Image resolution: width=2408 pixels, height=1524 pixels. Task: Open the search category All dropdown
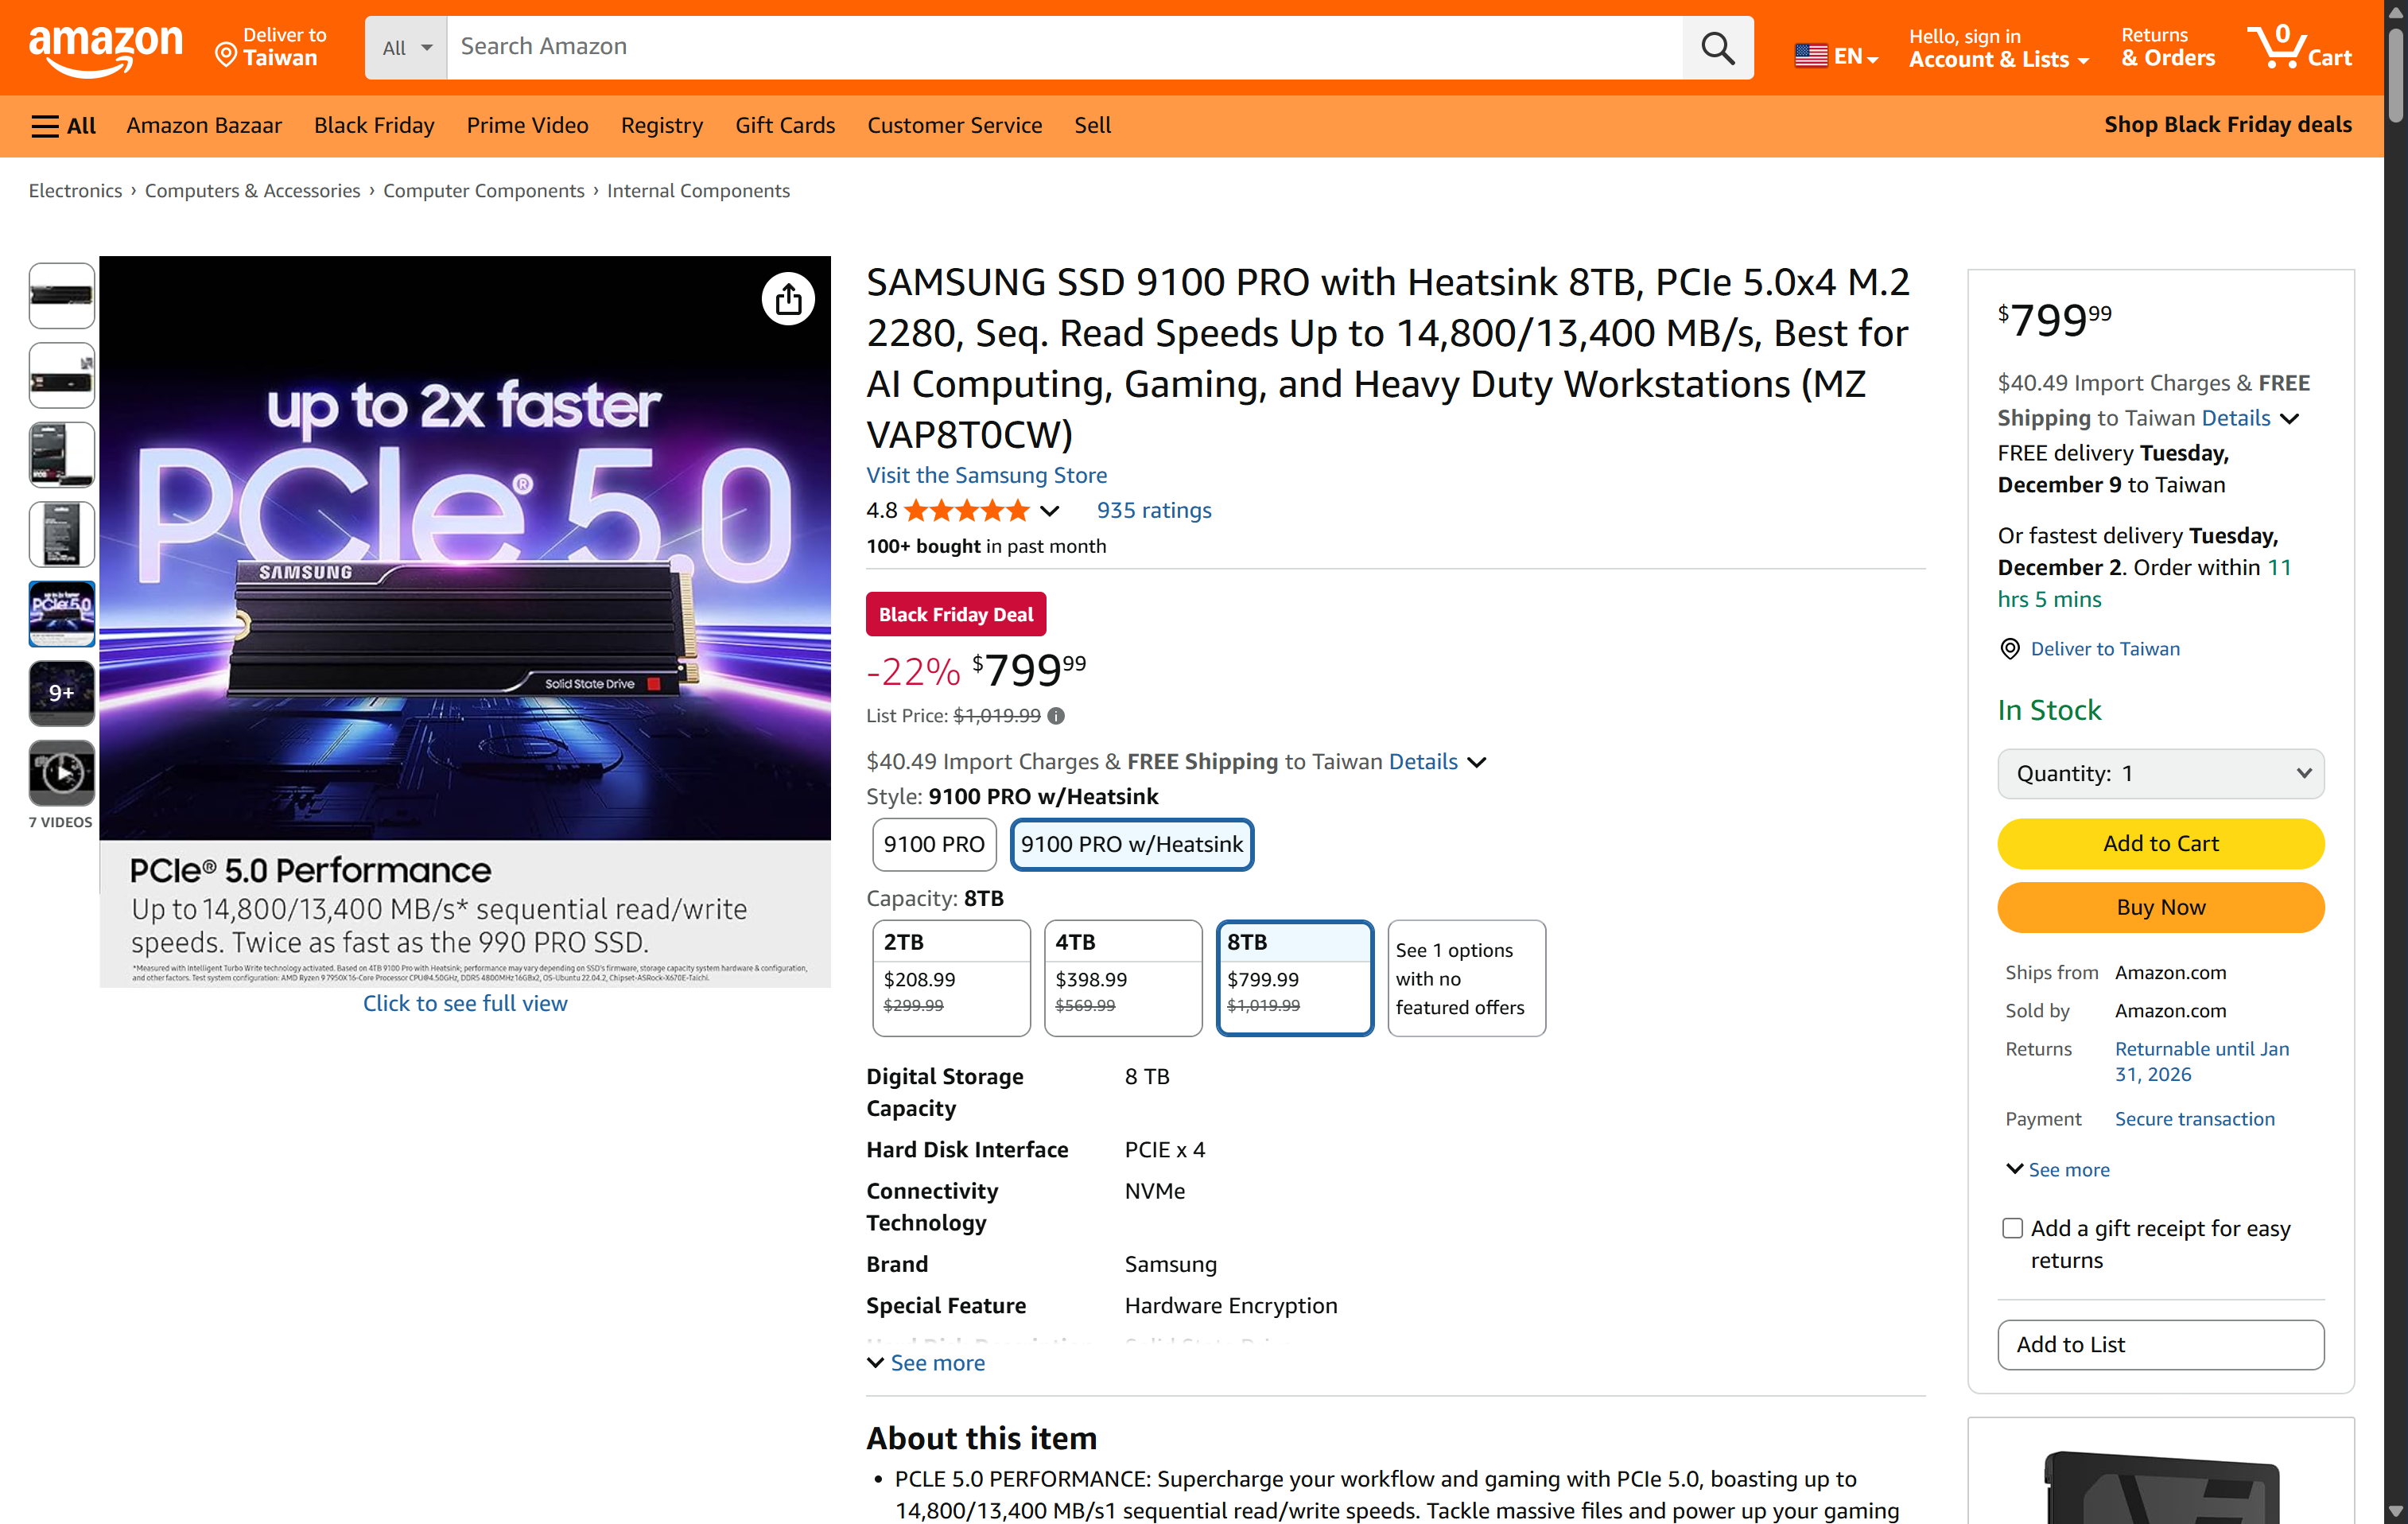coord(406,47)
